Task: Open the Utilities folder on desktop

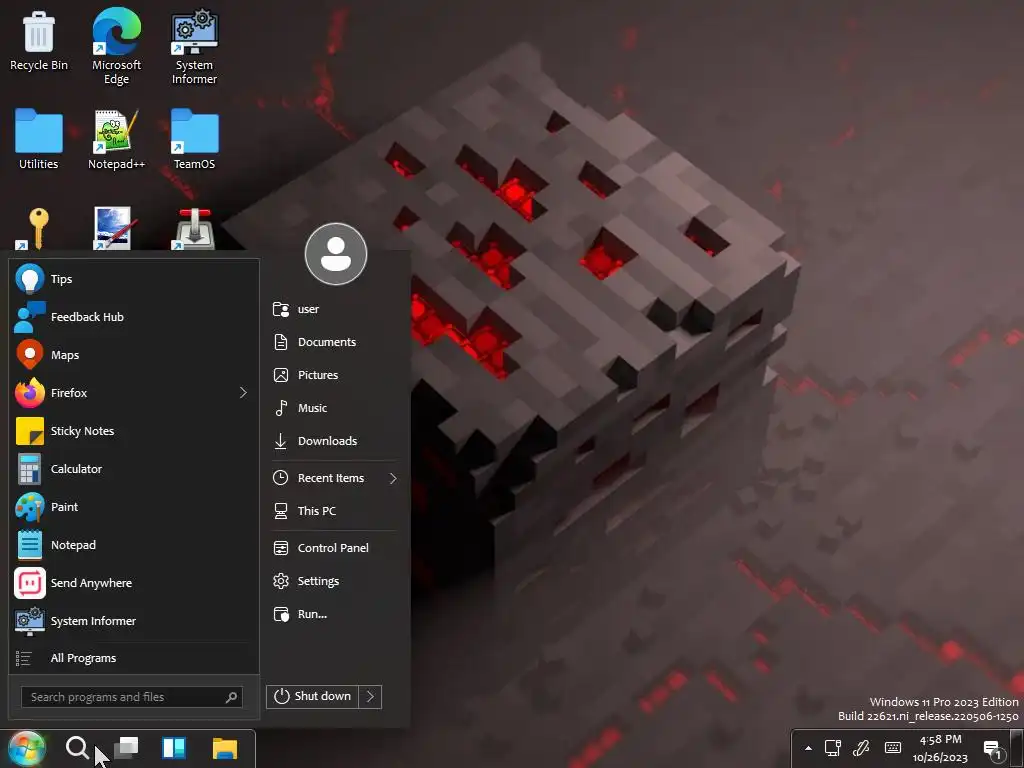Action: 39,139
